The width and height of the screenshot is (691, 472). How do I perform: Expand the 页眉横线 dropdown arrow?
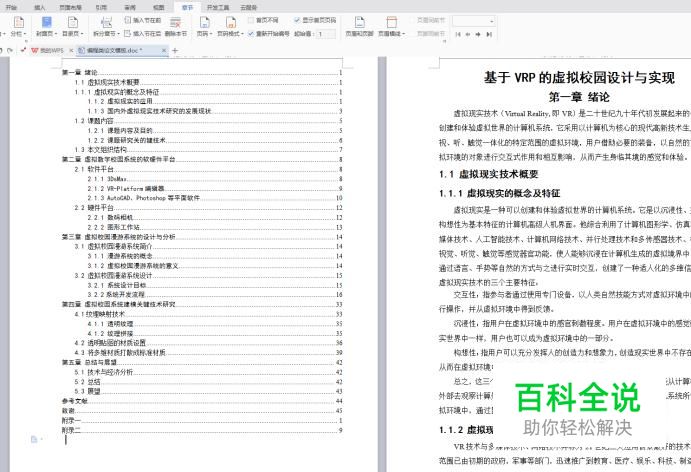[x=404, y=34]
